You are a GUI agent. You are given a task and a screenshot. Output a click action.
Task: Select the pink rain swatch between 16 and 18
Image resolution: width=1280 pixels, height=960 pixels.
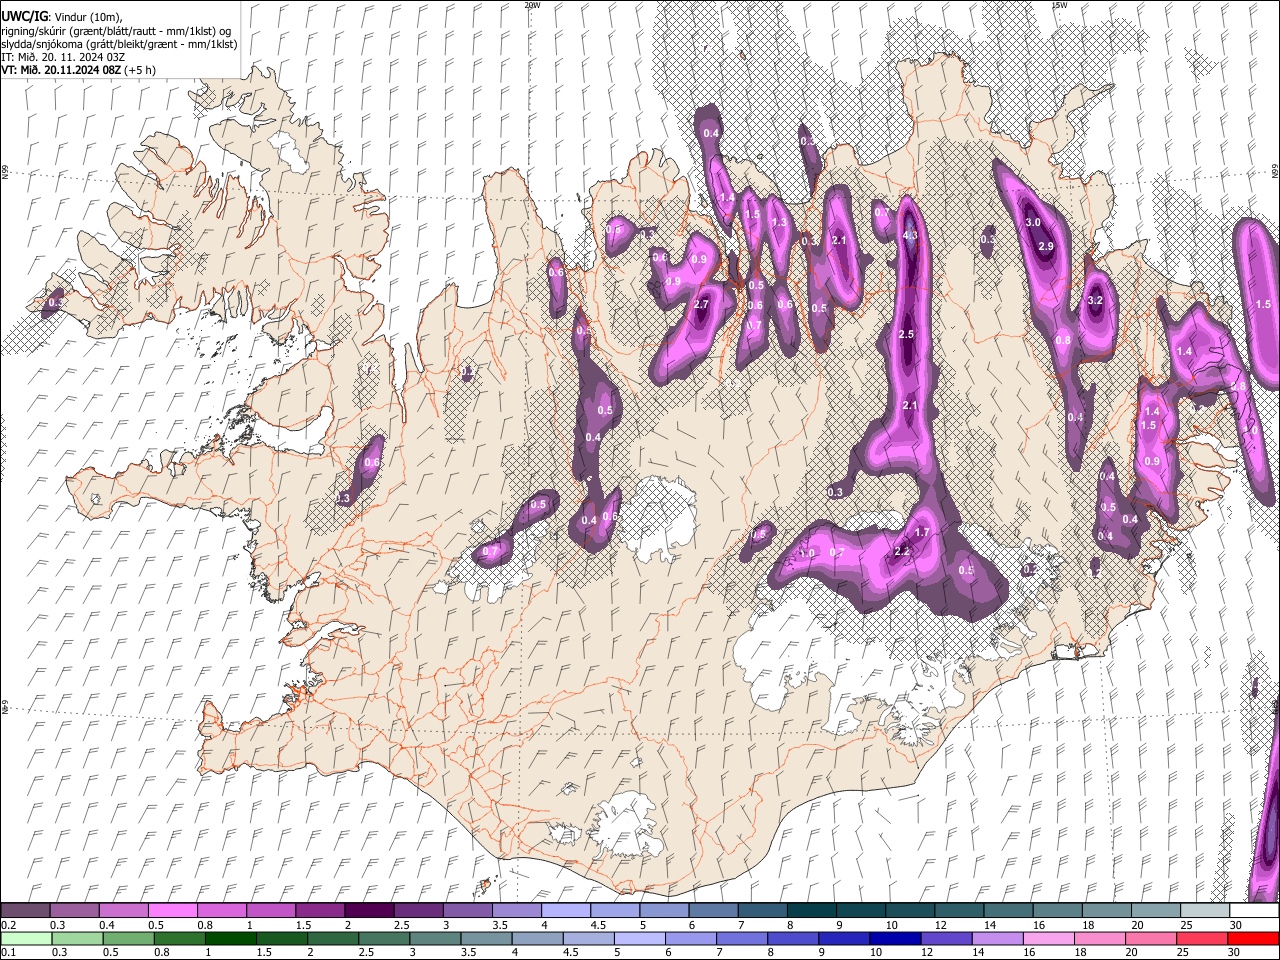point(1048,938)
